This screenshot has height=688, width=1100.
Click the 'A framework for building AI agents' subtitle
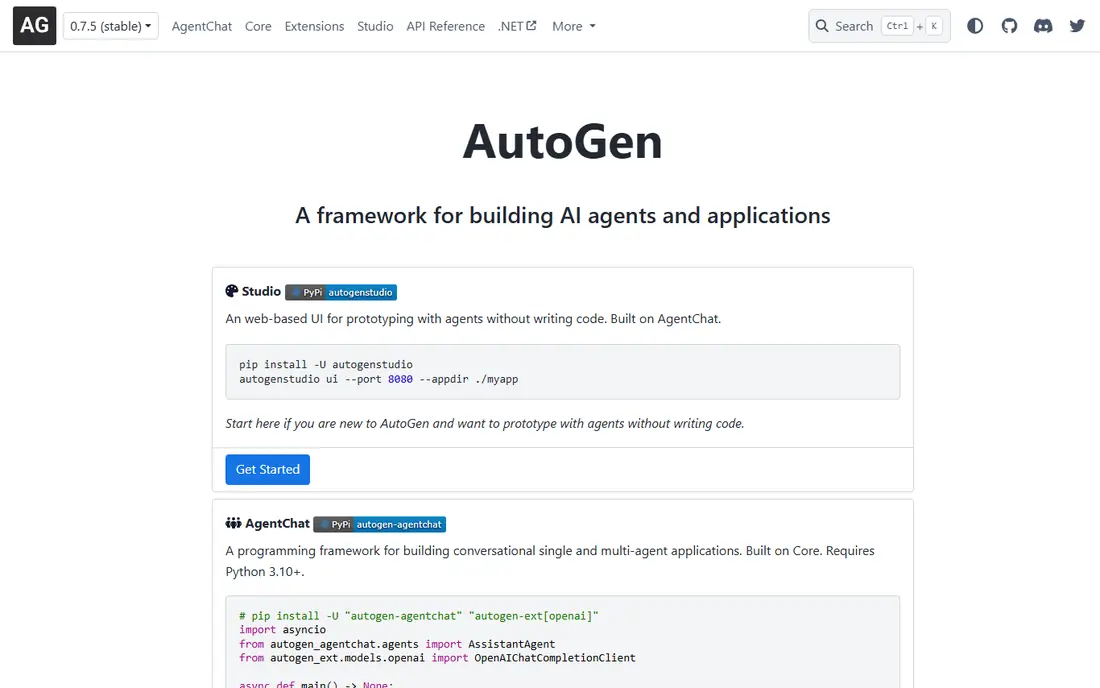[563, 215]
